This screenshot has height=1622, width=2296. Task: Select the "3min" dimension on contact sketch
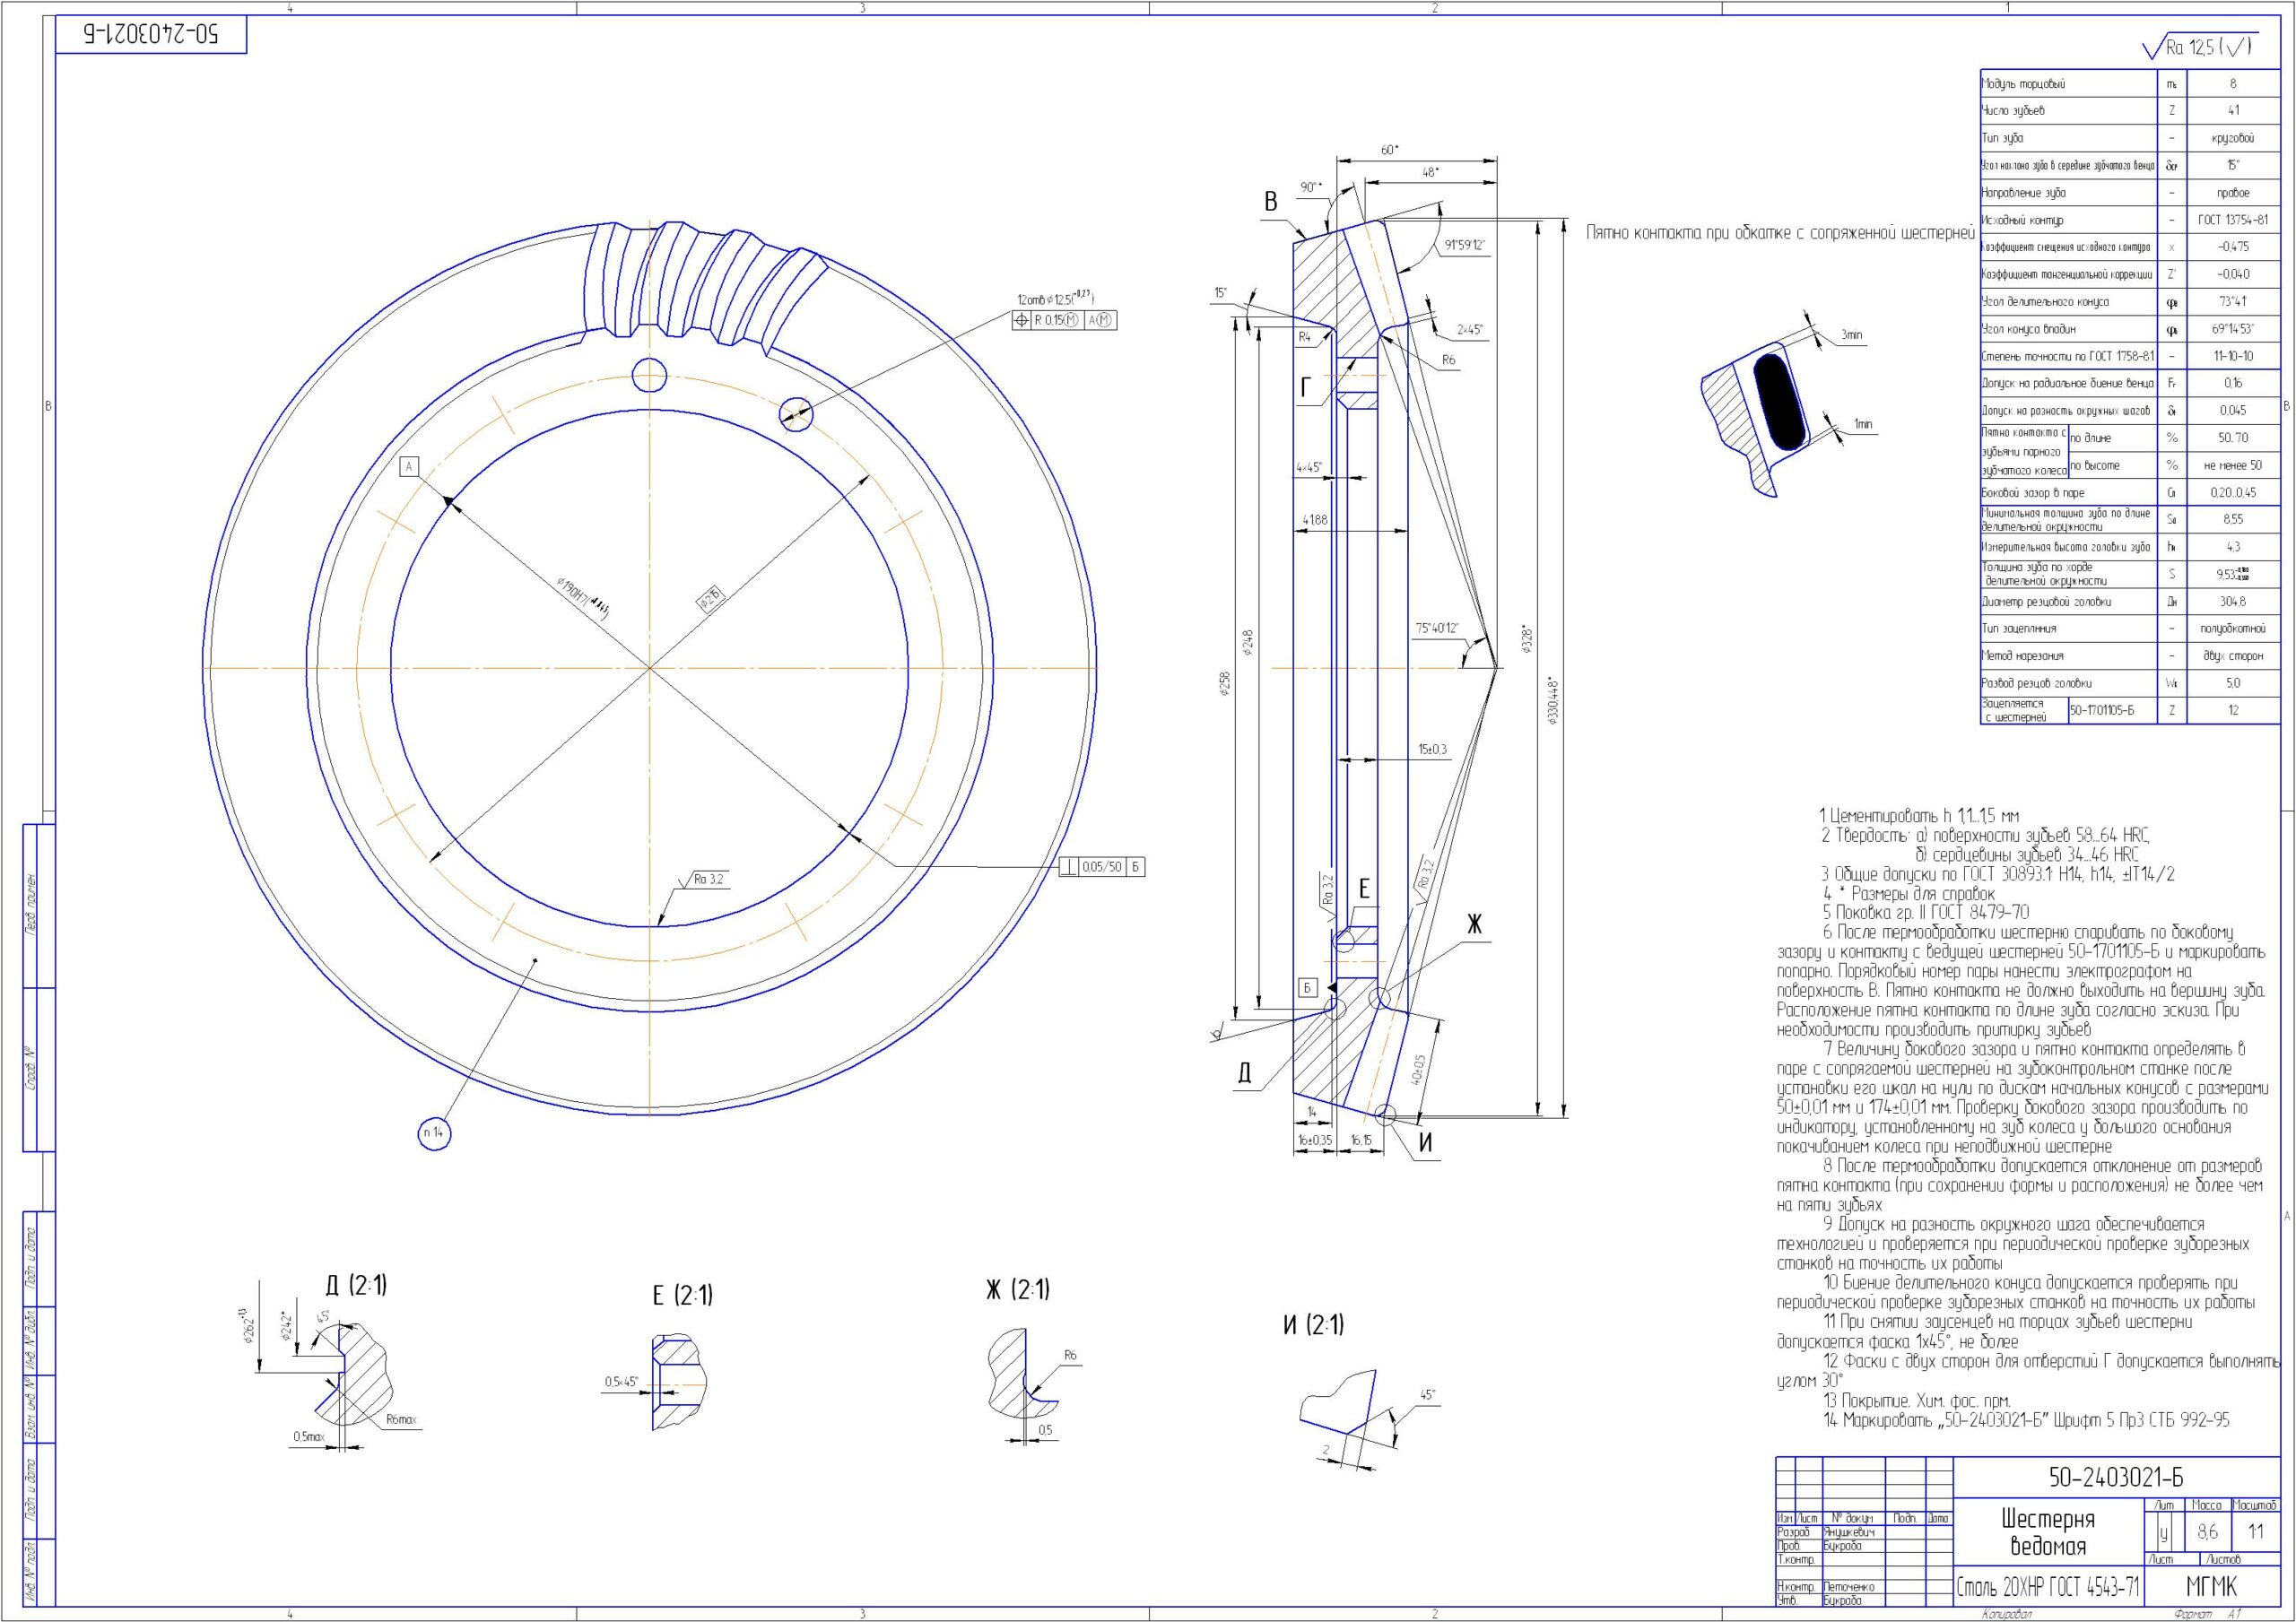pyautogui.click(x=1852, y=335)
